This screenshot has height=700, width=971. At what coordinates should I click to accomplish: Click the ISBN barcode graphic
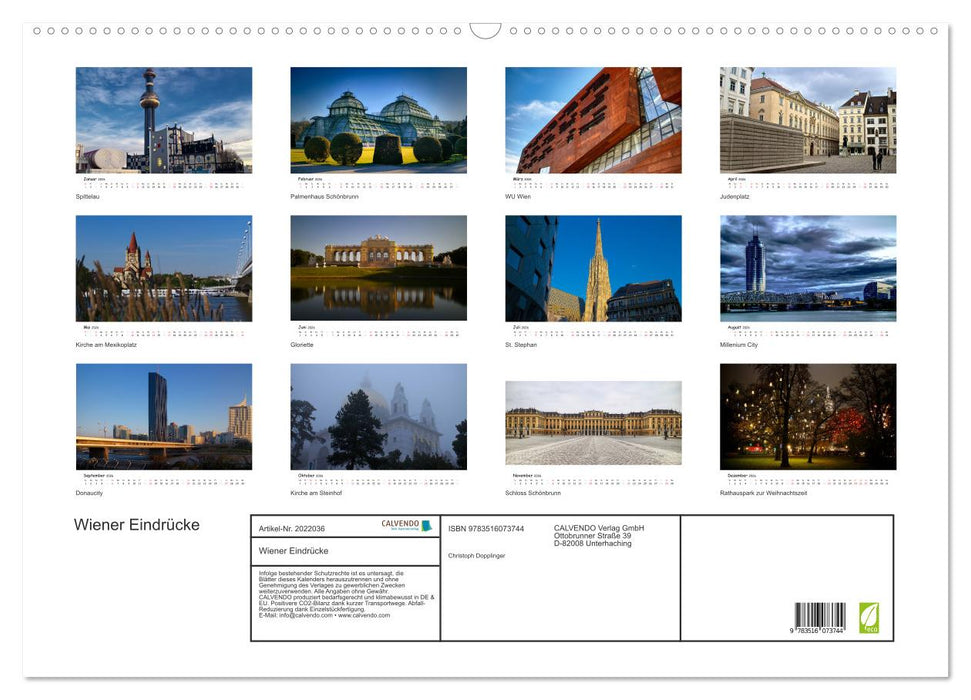tap(820, 615)
